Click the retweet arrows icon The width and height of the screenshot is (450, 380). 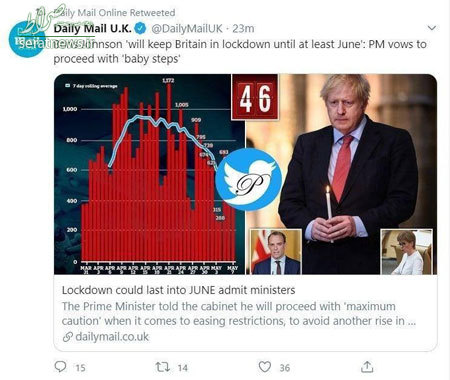[163, 367]
